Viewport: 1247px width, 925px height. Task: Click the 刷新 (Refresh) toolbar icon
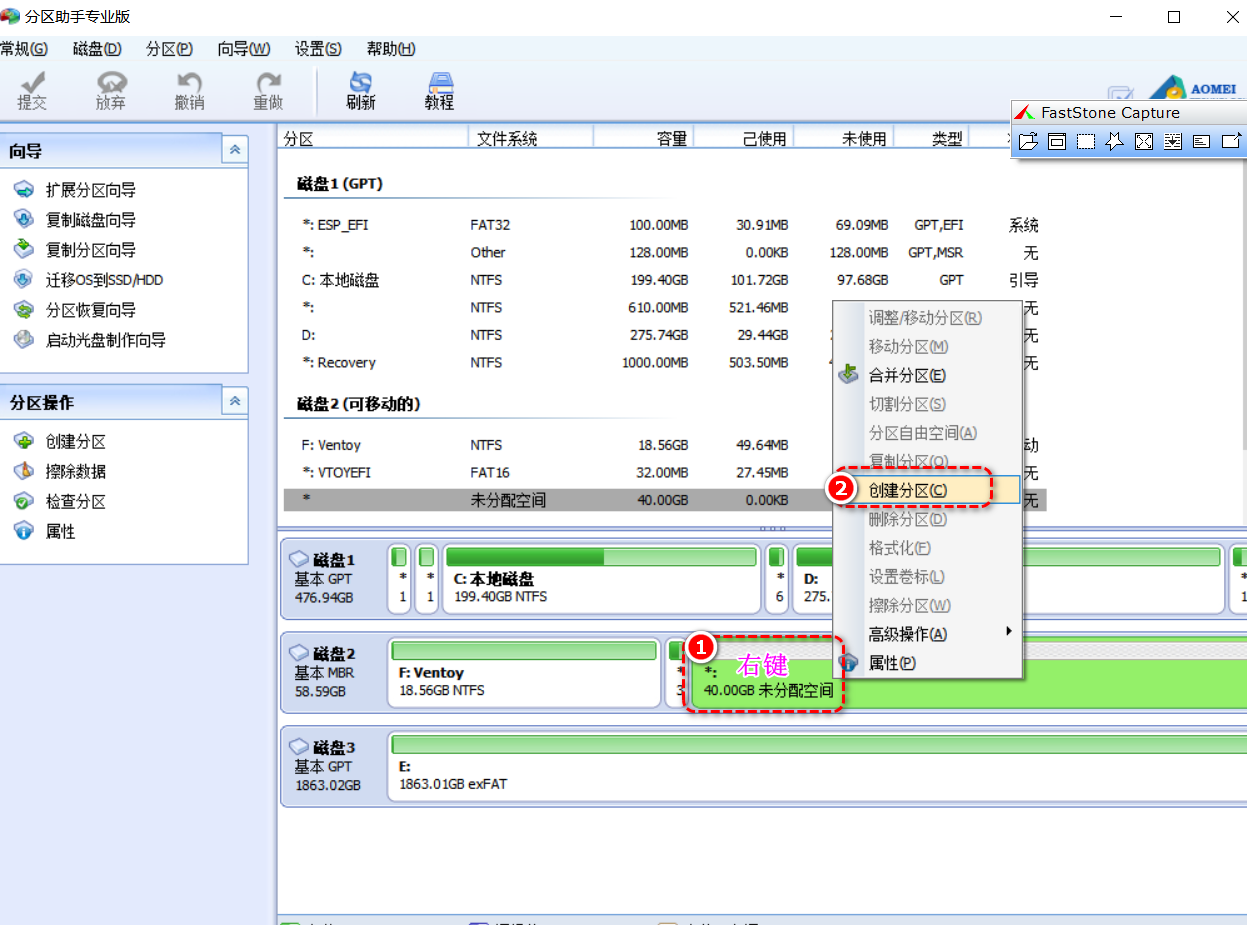pyautogui.click(x=361, y=91)
